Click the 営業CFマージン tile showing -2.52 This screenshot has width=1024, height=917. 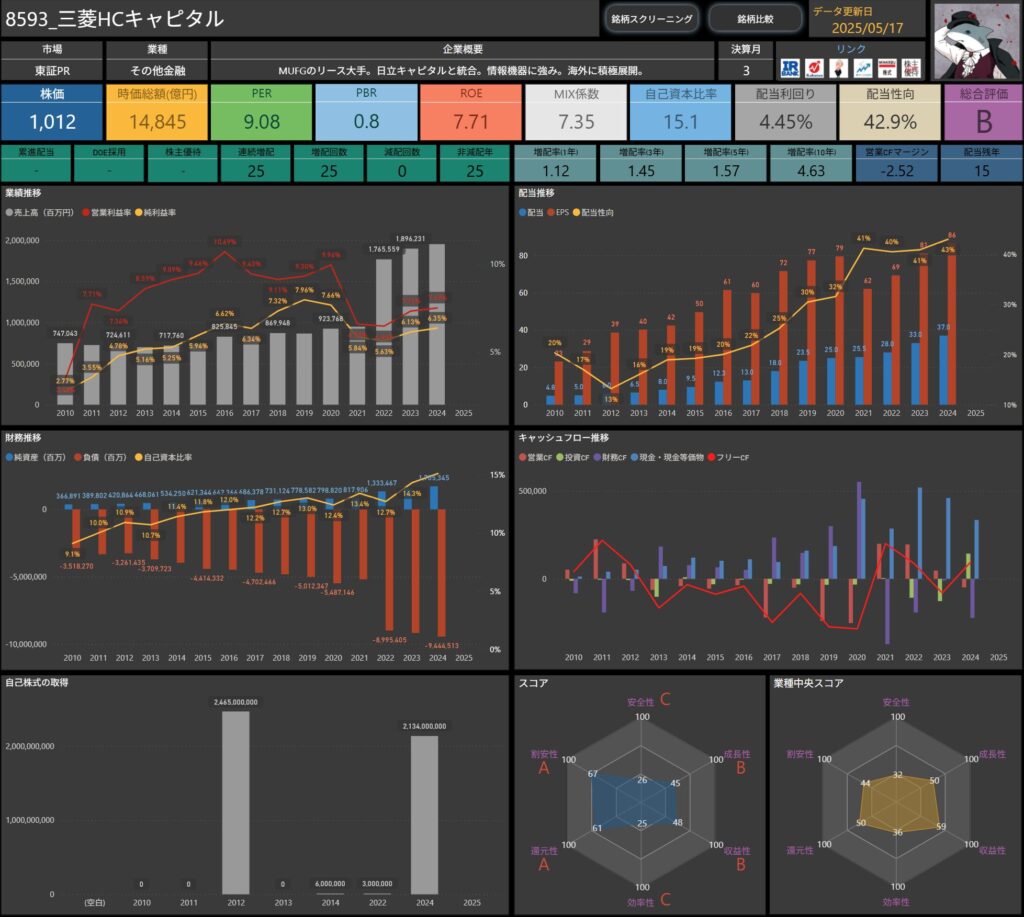[x=896, y=163]
